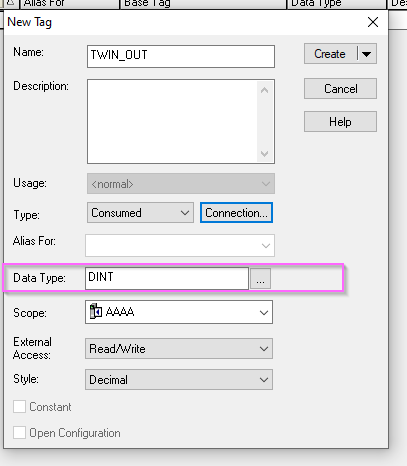Click the Alias For column header behind dialog
Screen dimensions: 407x466
pos(70,4)
